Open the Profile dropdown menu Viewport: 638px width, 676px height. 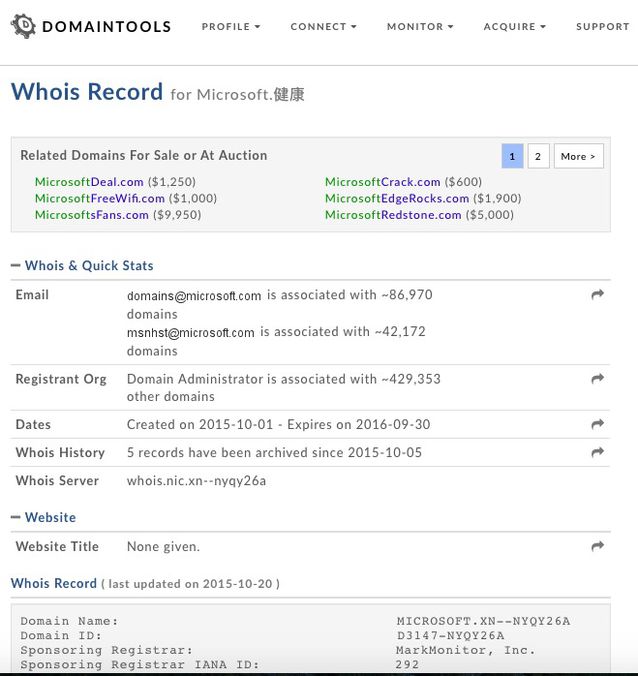point(230,27)
